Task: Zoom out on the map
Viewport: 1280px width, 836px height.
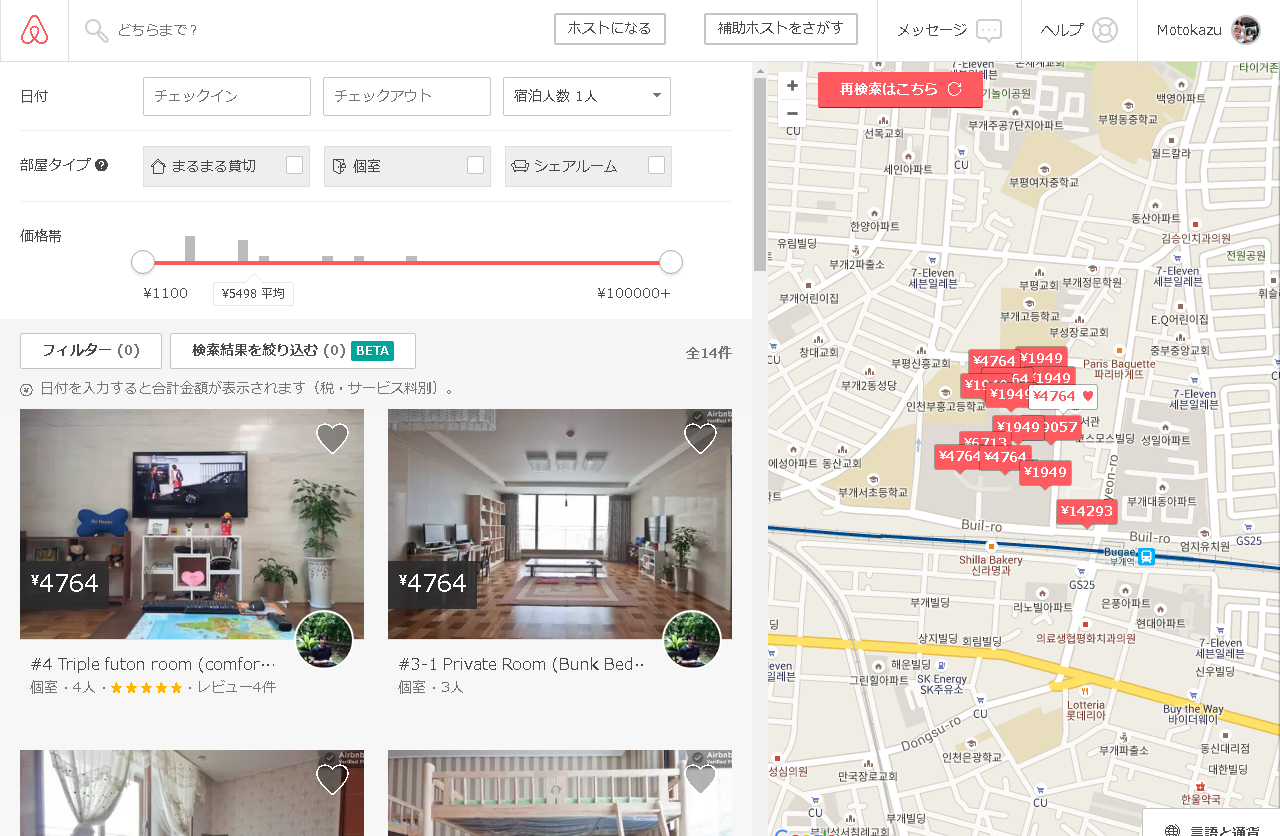Action: [792, 113]
